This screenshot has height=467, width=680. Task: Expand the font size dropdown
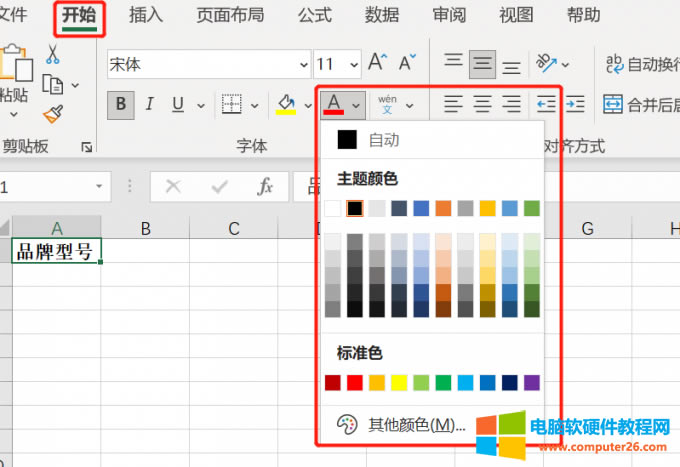[351, 65]
